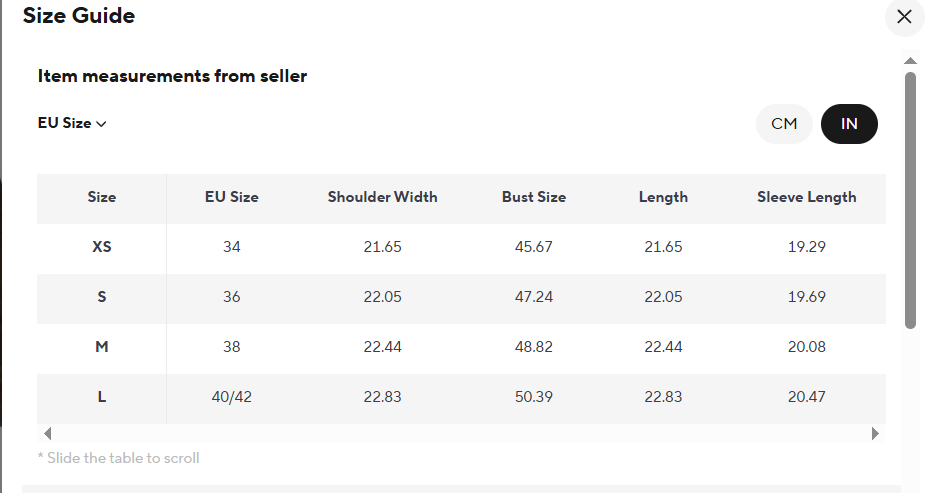The height and width of the screenshot is (493, 938).
Task: Click the left arrow of the table scrollbar
Action: coord(47,434)
